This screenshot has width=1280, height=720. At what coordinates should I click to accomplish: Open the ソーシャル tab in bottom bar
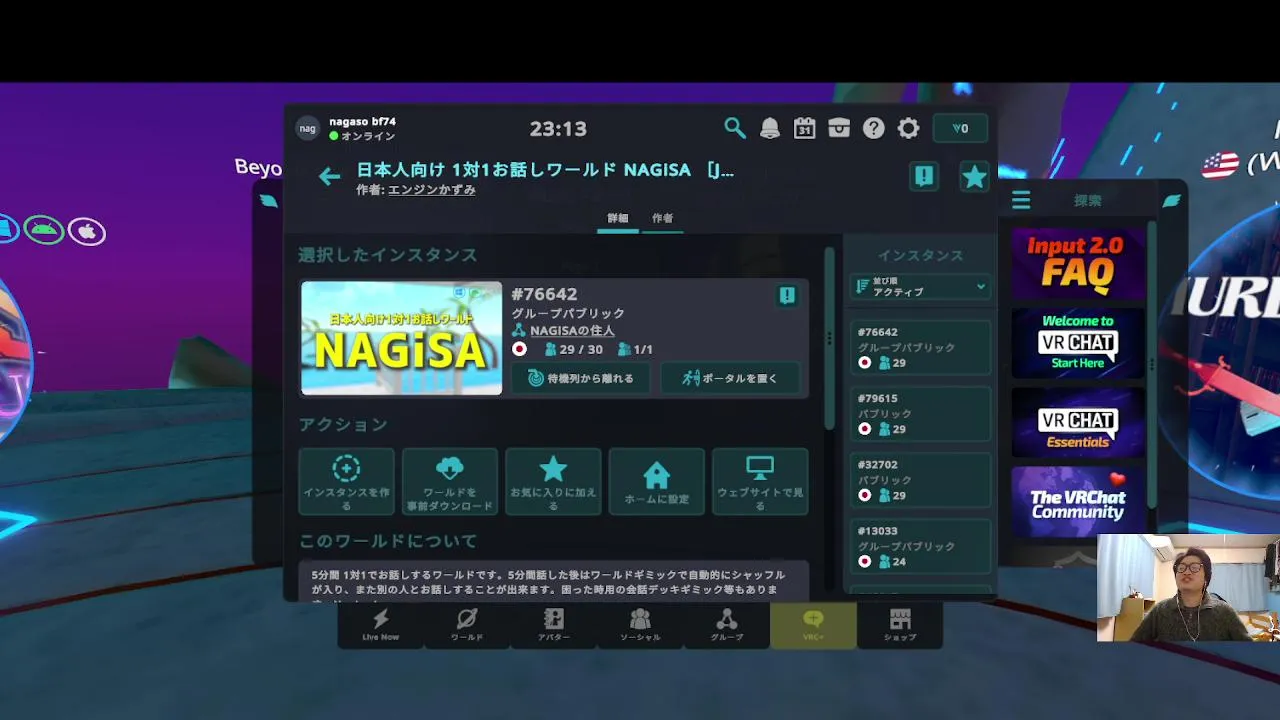click(640, 624)
